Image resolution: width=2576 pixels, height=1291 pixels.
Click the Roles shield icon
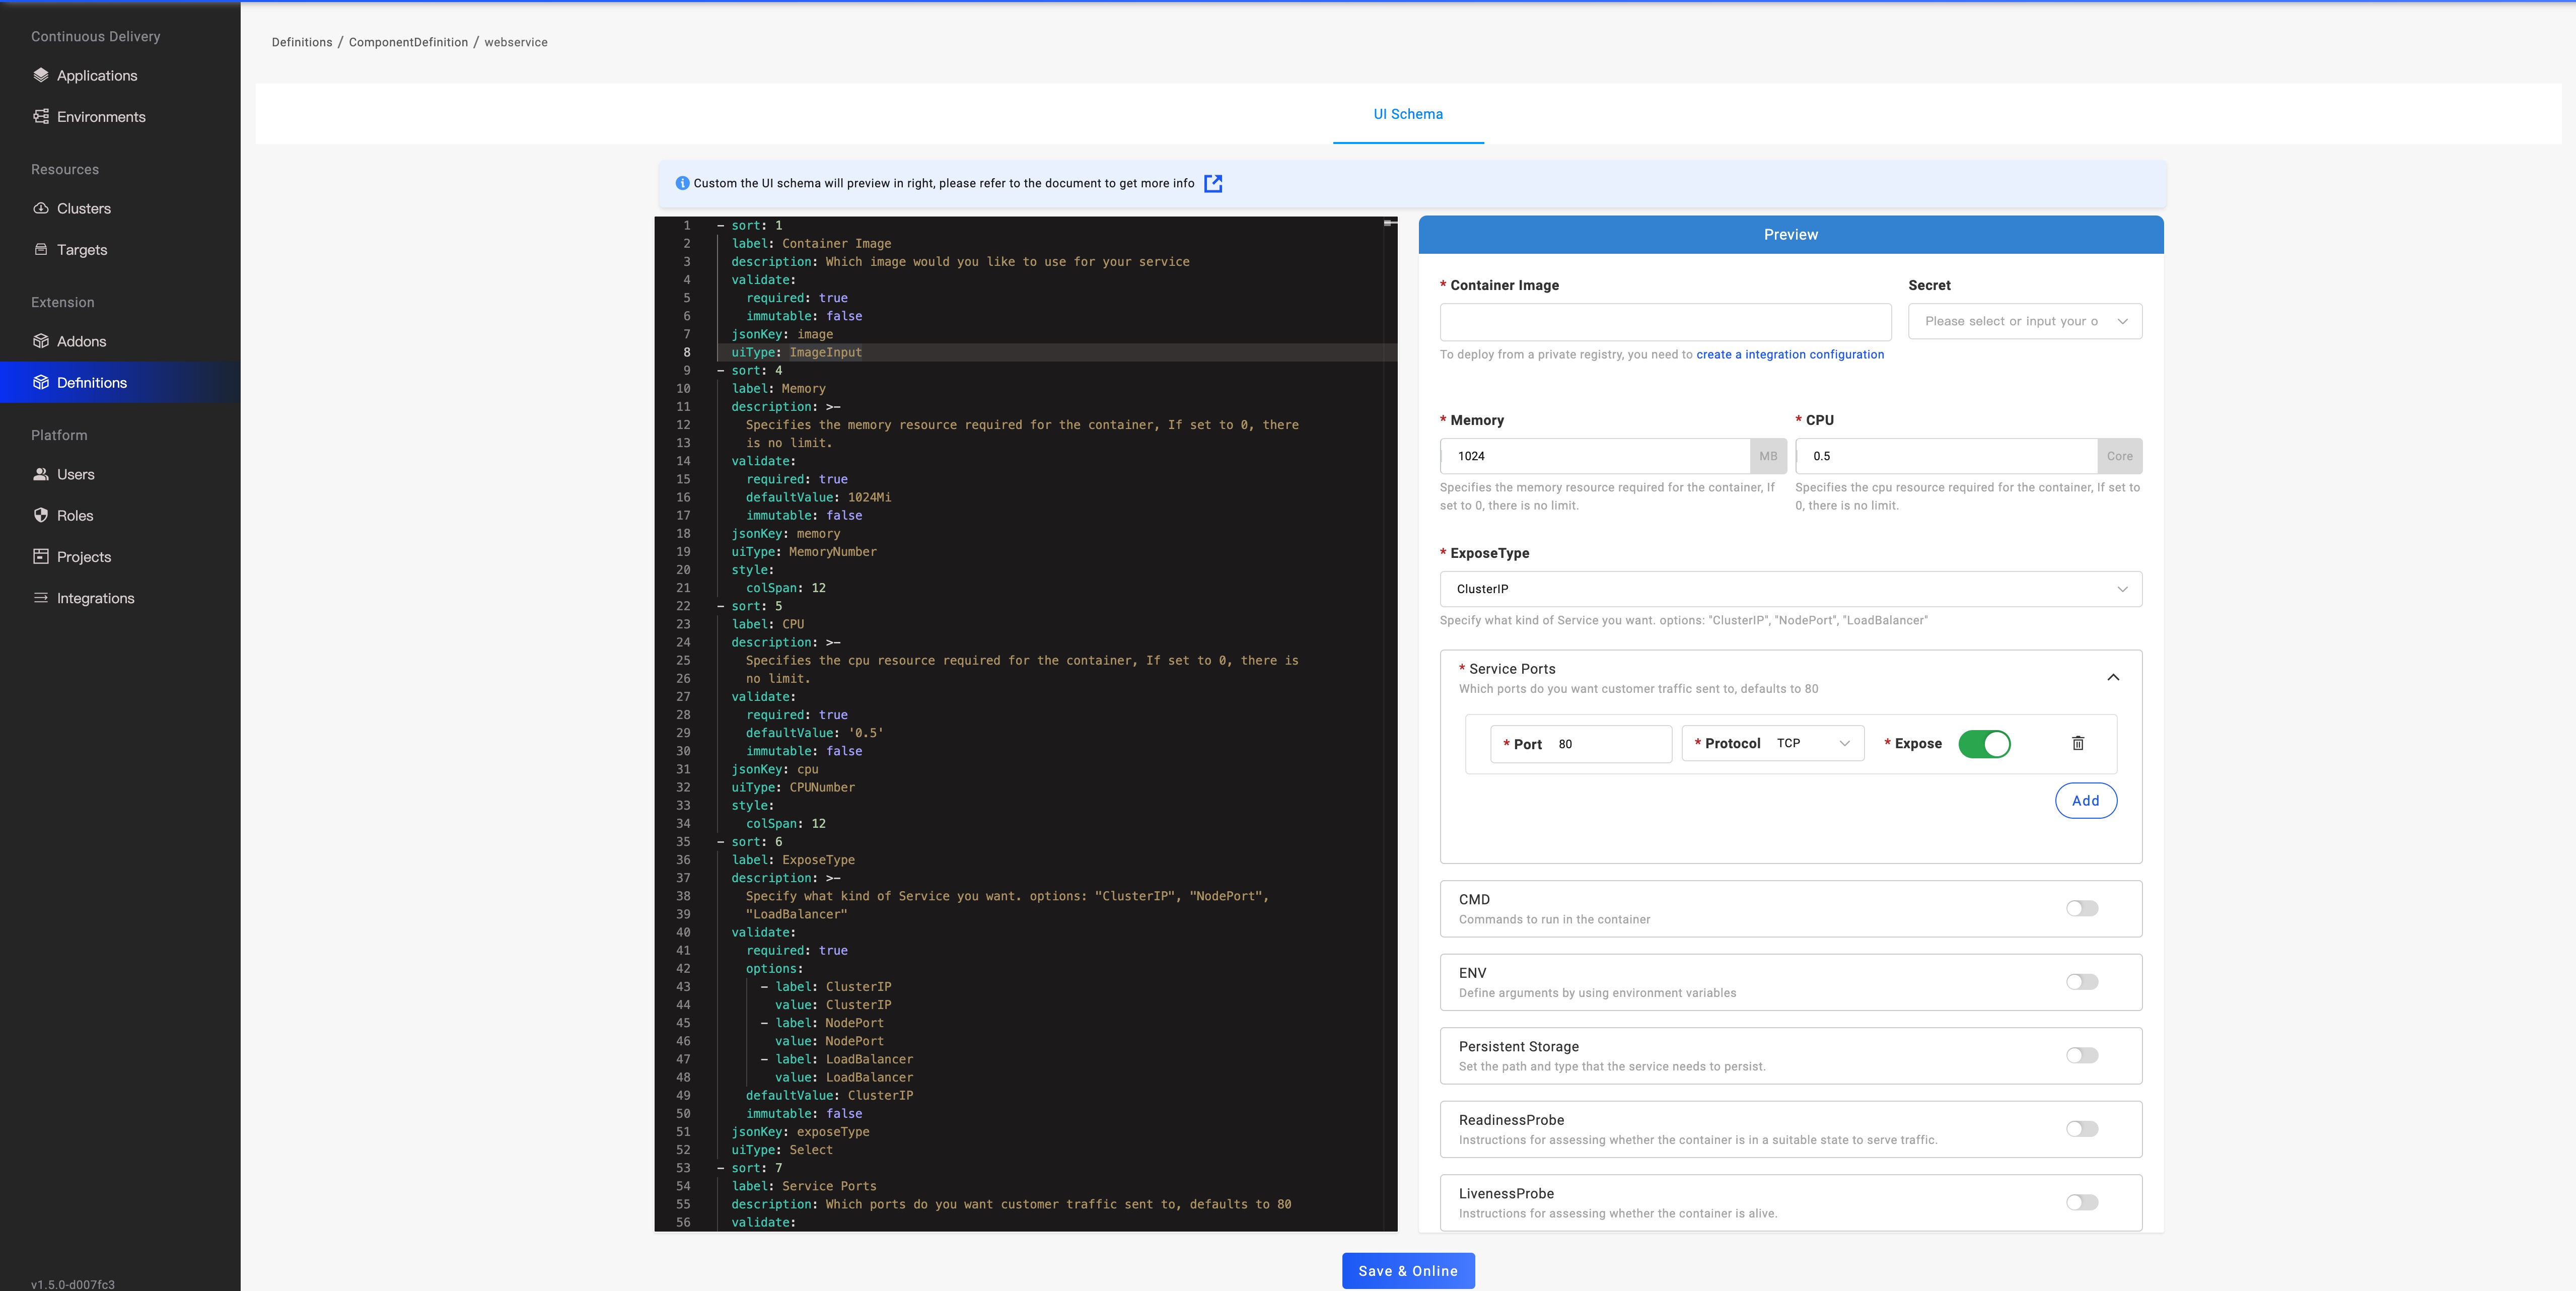click(x=41, y=515)
